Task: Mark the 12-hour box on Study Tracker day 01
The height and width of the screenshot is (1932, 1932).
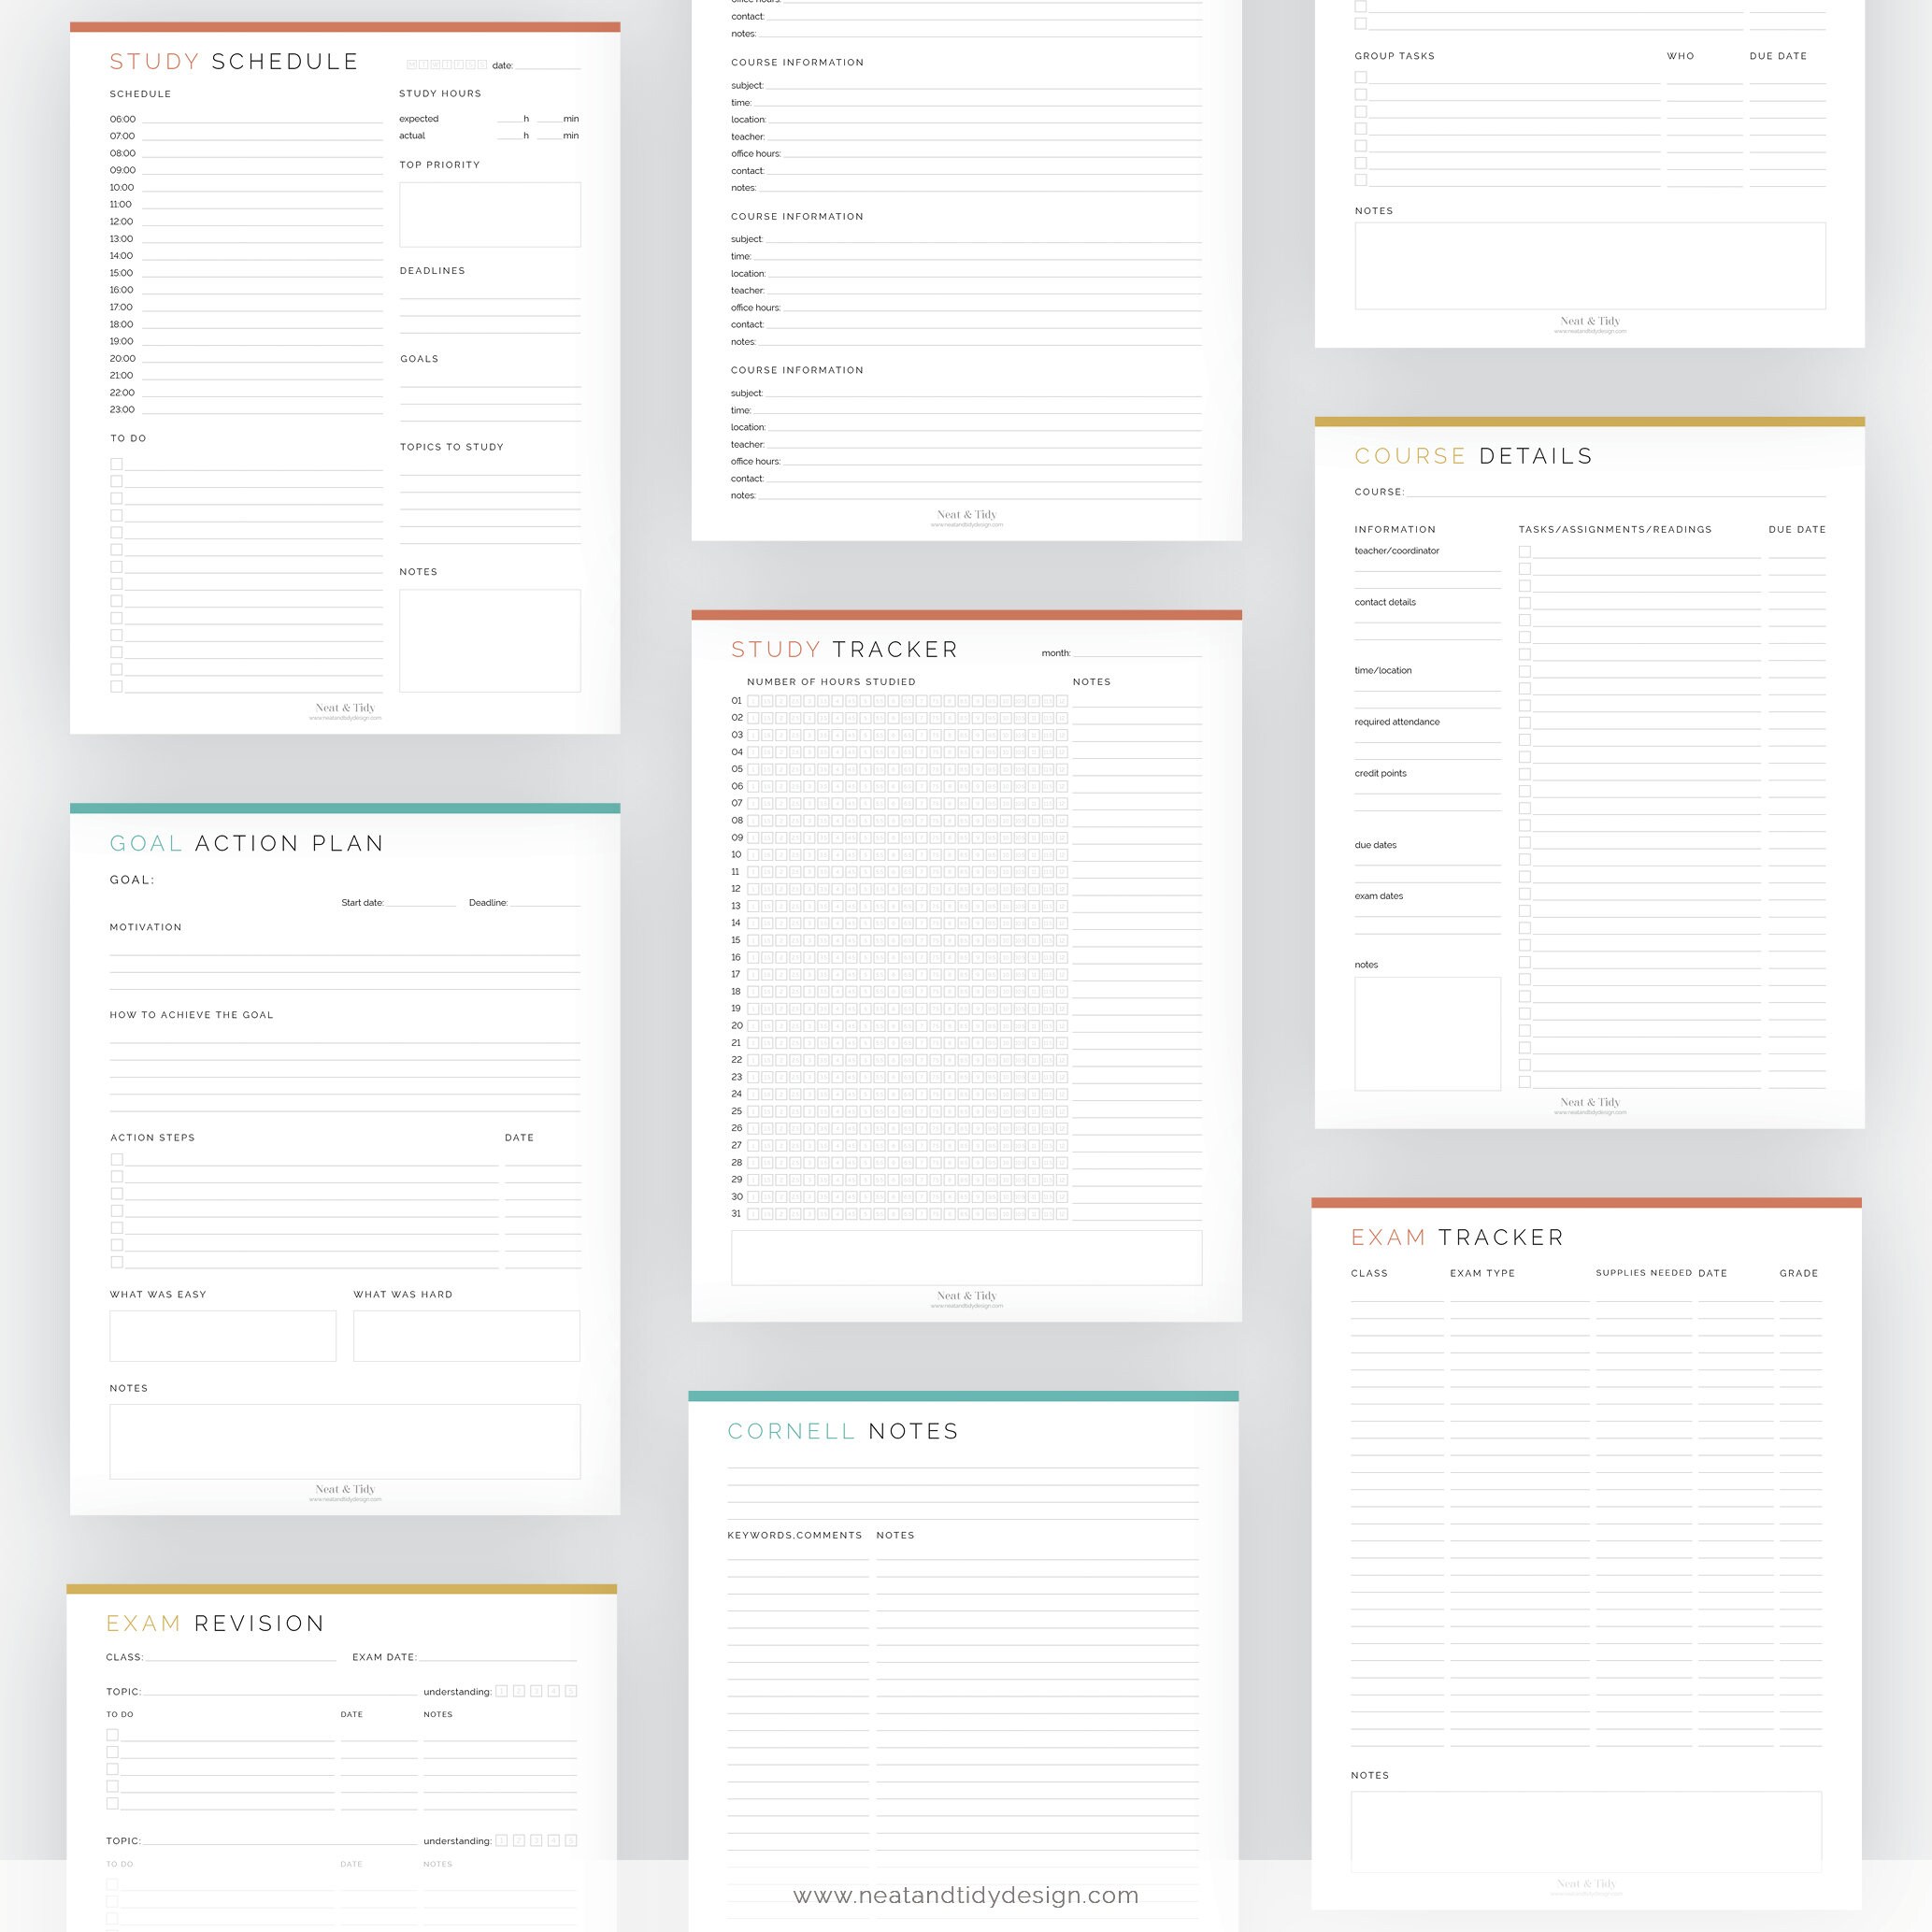Action: coord(1062,701)
